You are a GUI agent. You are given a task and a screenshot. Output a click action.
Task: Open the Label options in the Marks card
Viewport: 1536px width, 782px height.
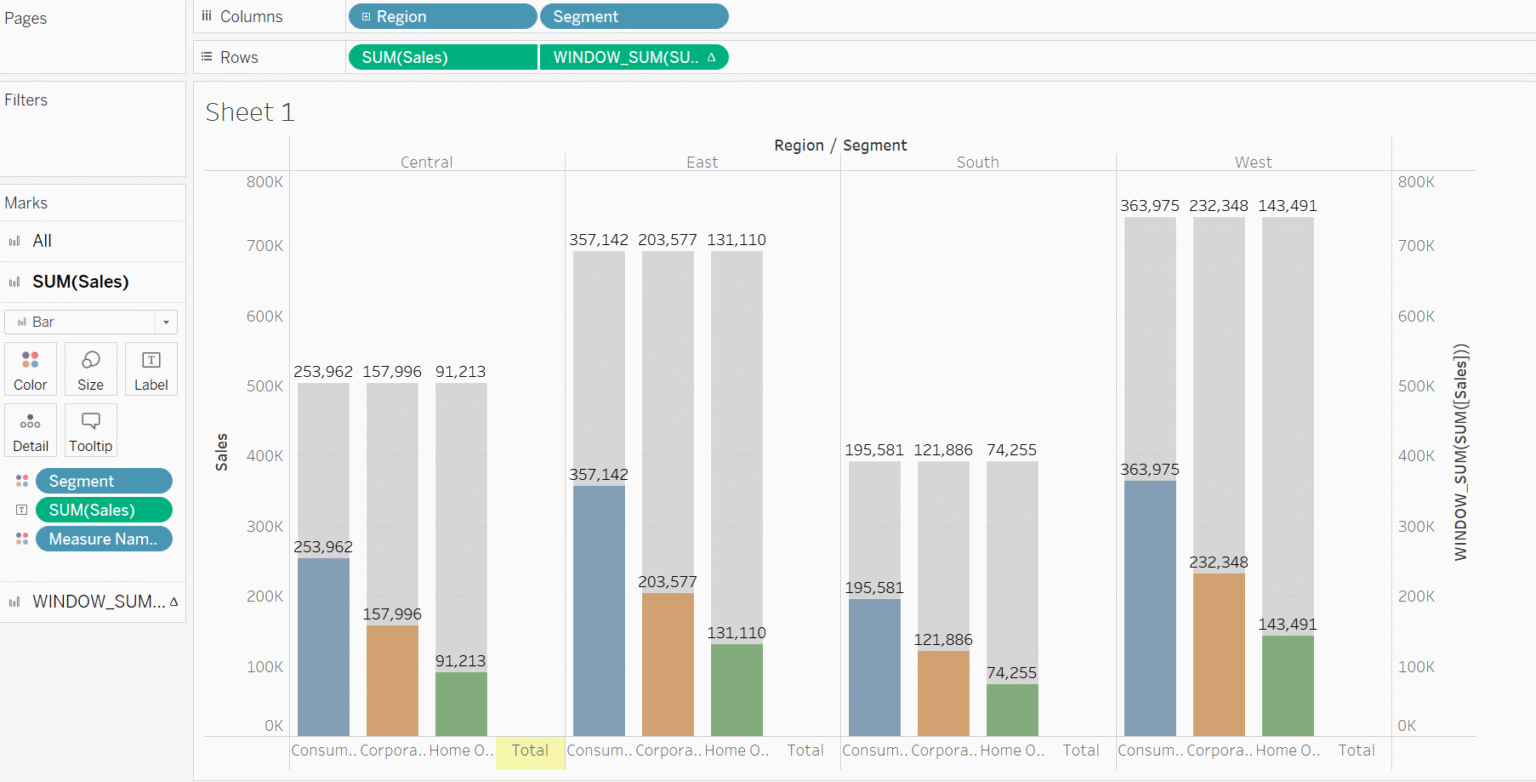coord(151,368)
